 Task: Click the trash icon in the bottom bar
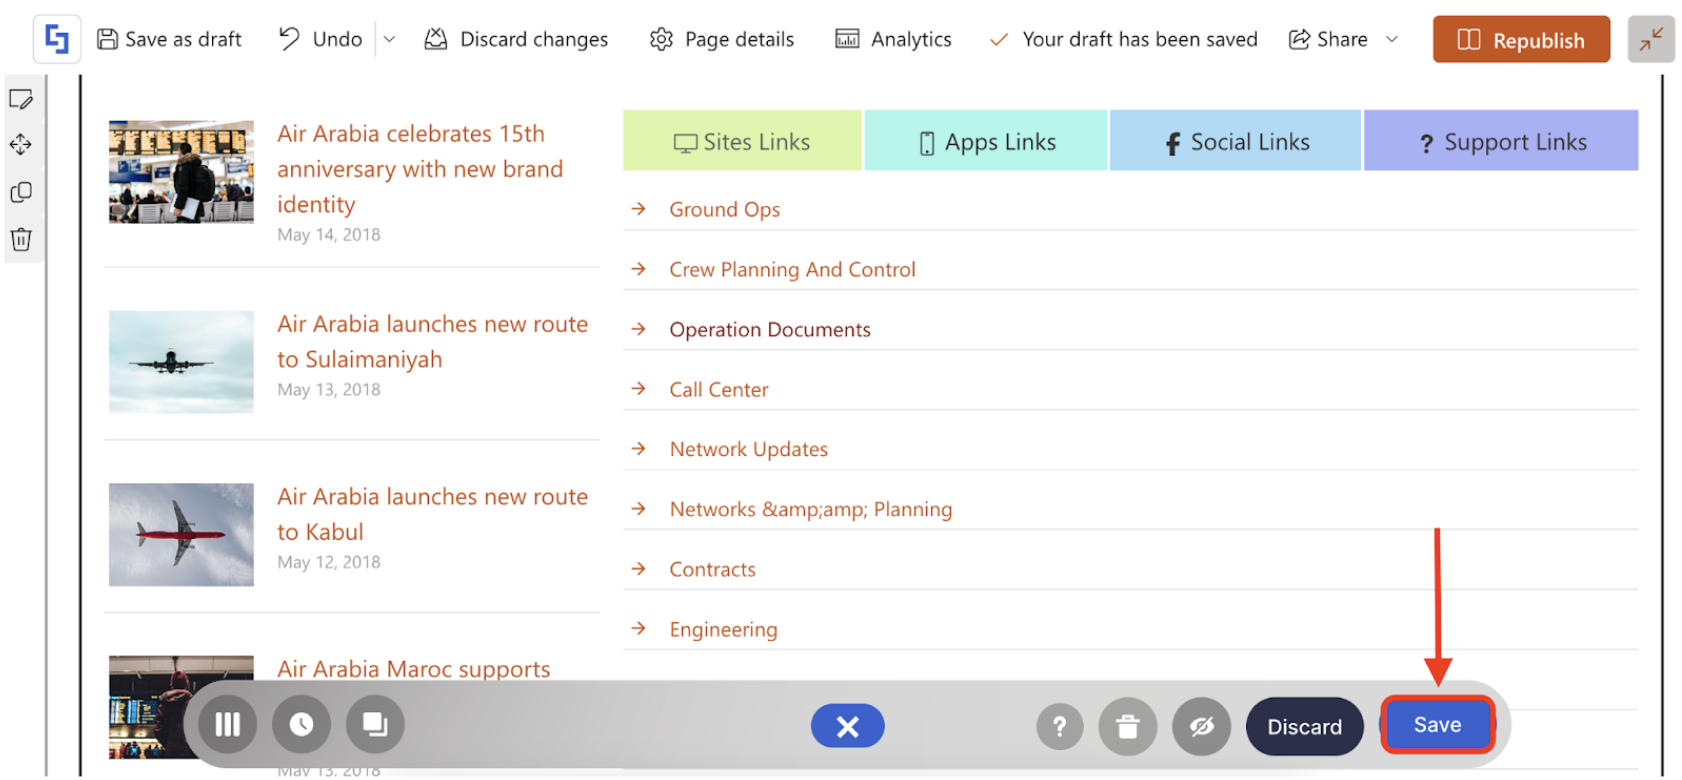[x=1128, y=726]
